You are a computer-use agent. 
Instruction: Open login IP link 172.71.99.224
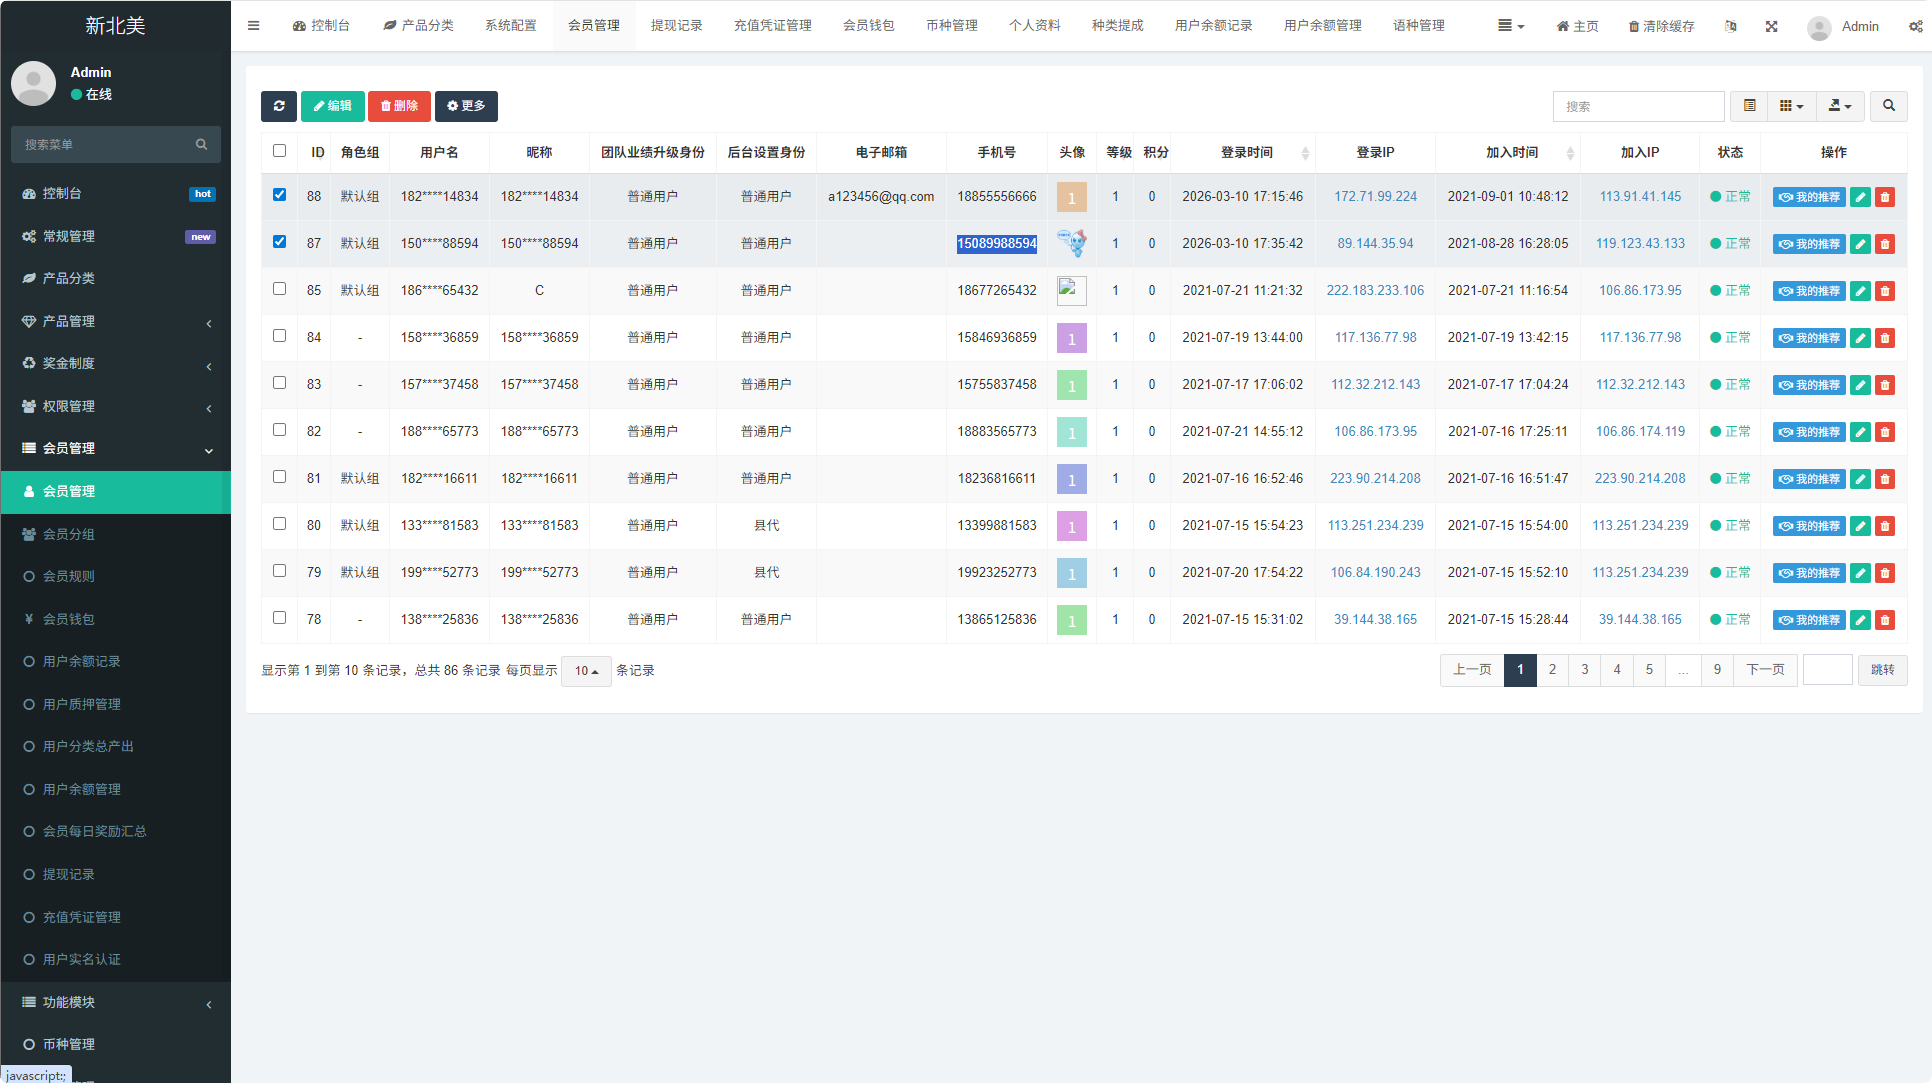pyautogui.click(x=1375, y=197)
